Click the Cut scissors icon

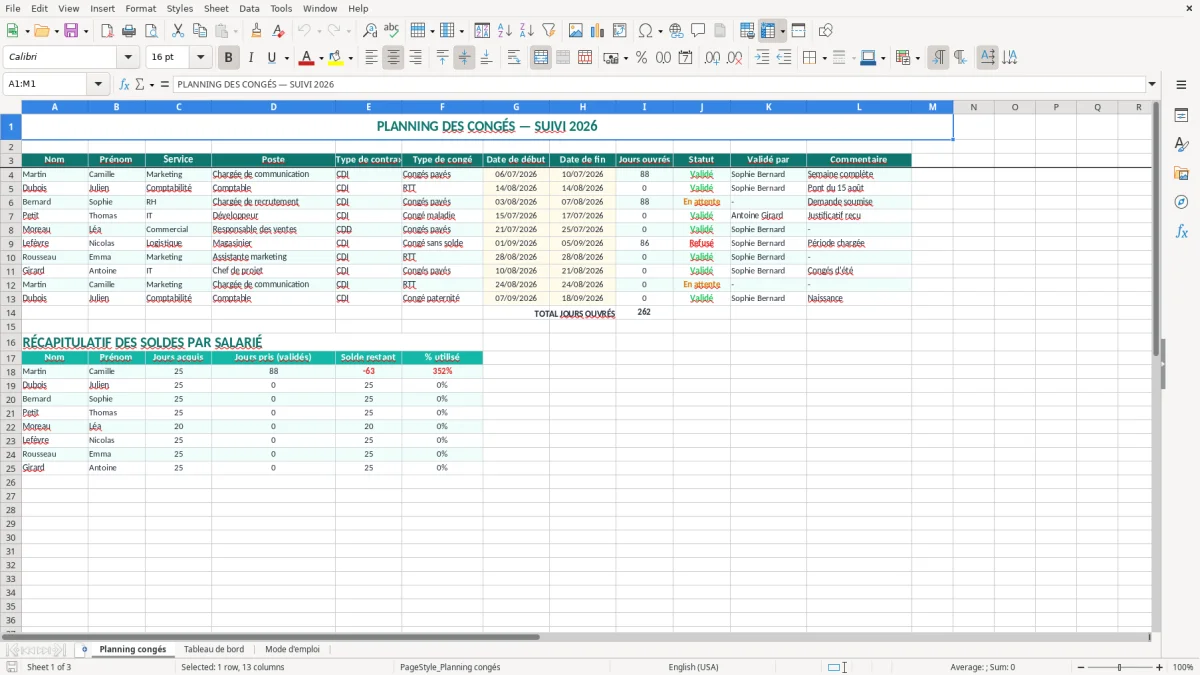178,31
